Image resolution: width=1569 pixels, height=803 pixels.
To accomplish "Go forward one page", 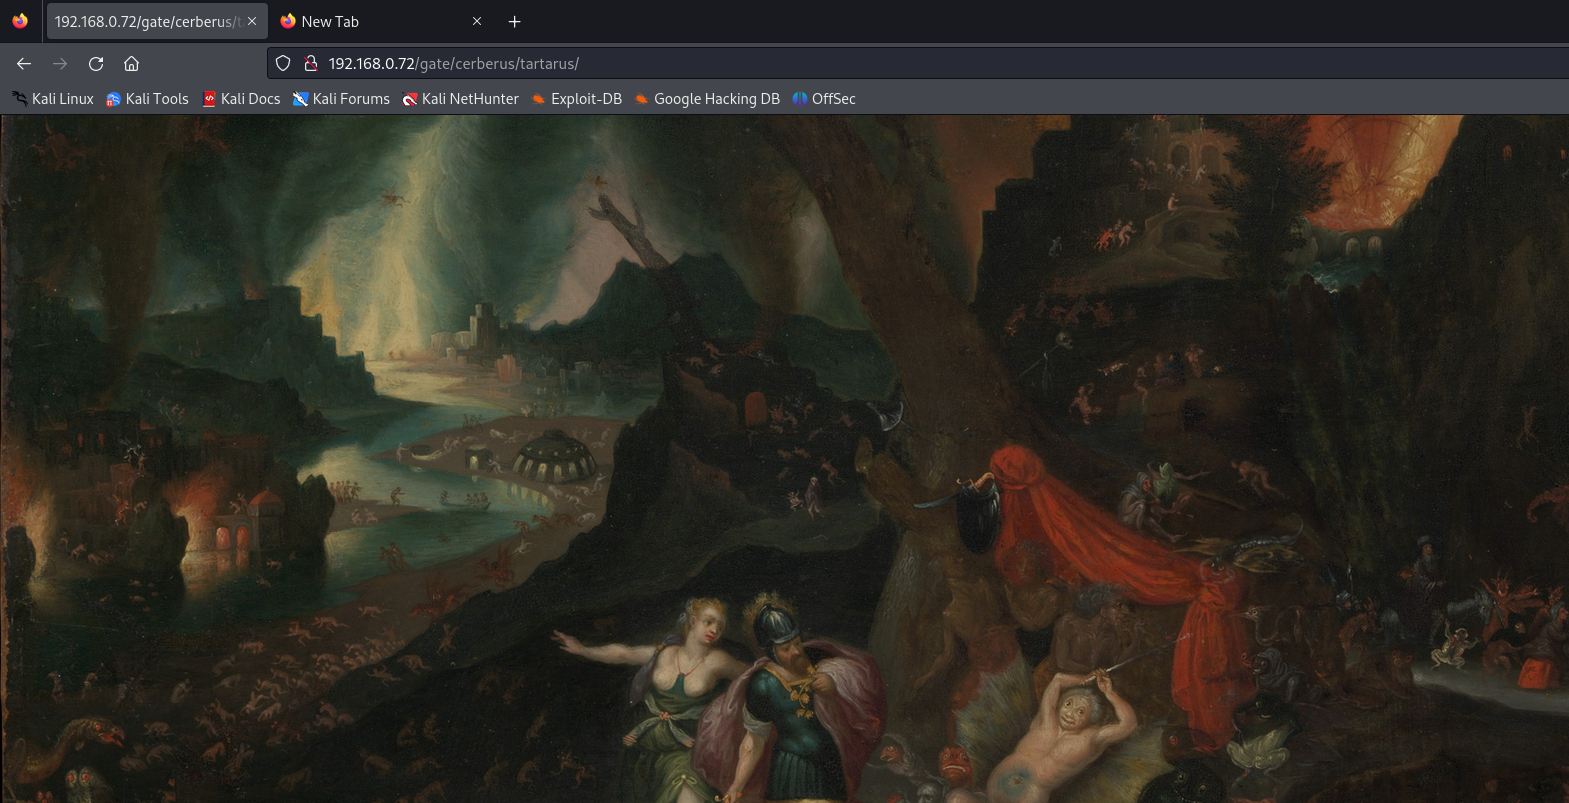I will click(x=60, y=64).
